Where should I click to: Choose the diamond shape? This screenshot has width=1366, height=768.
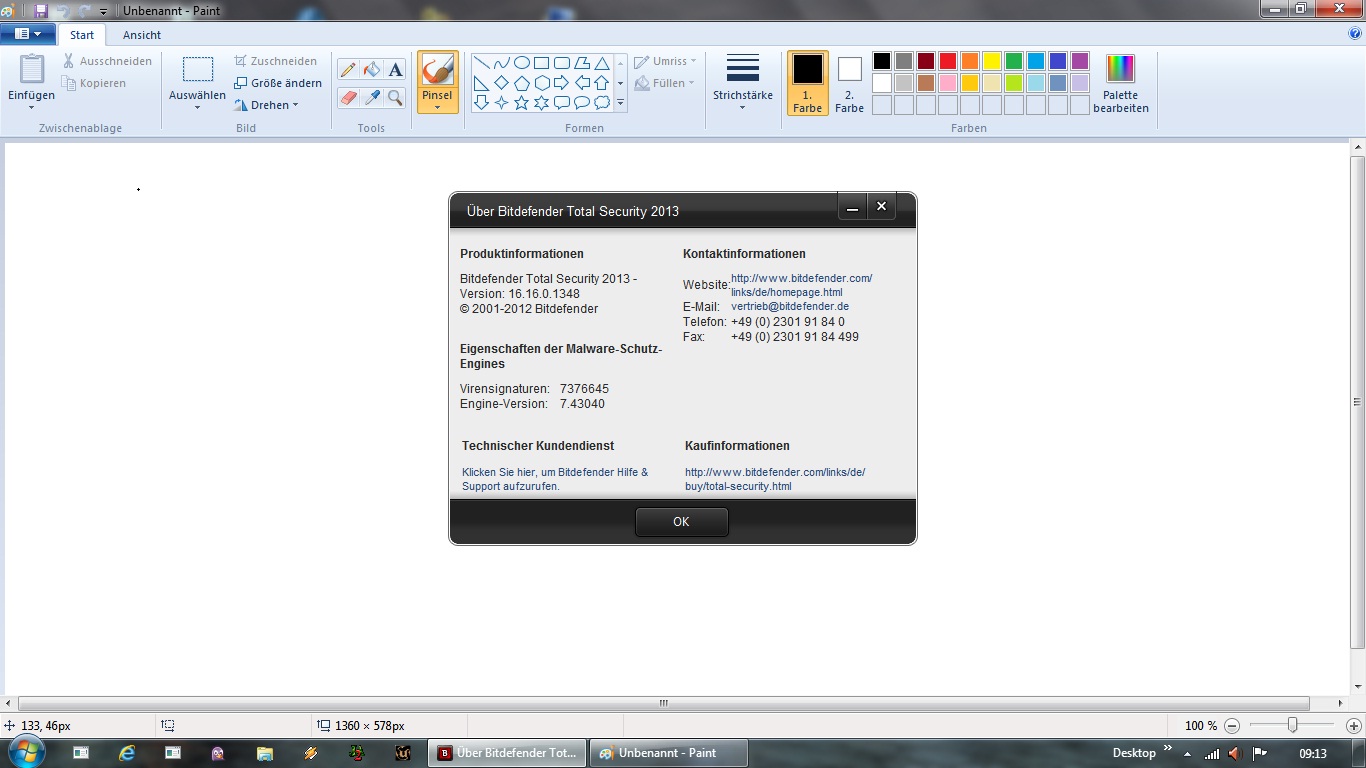501,82
